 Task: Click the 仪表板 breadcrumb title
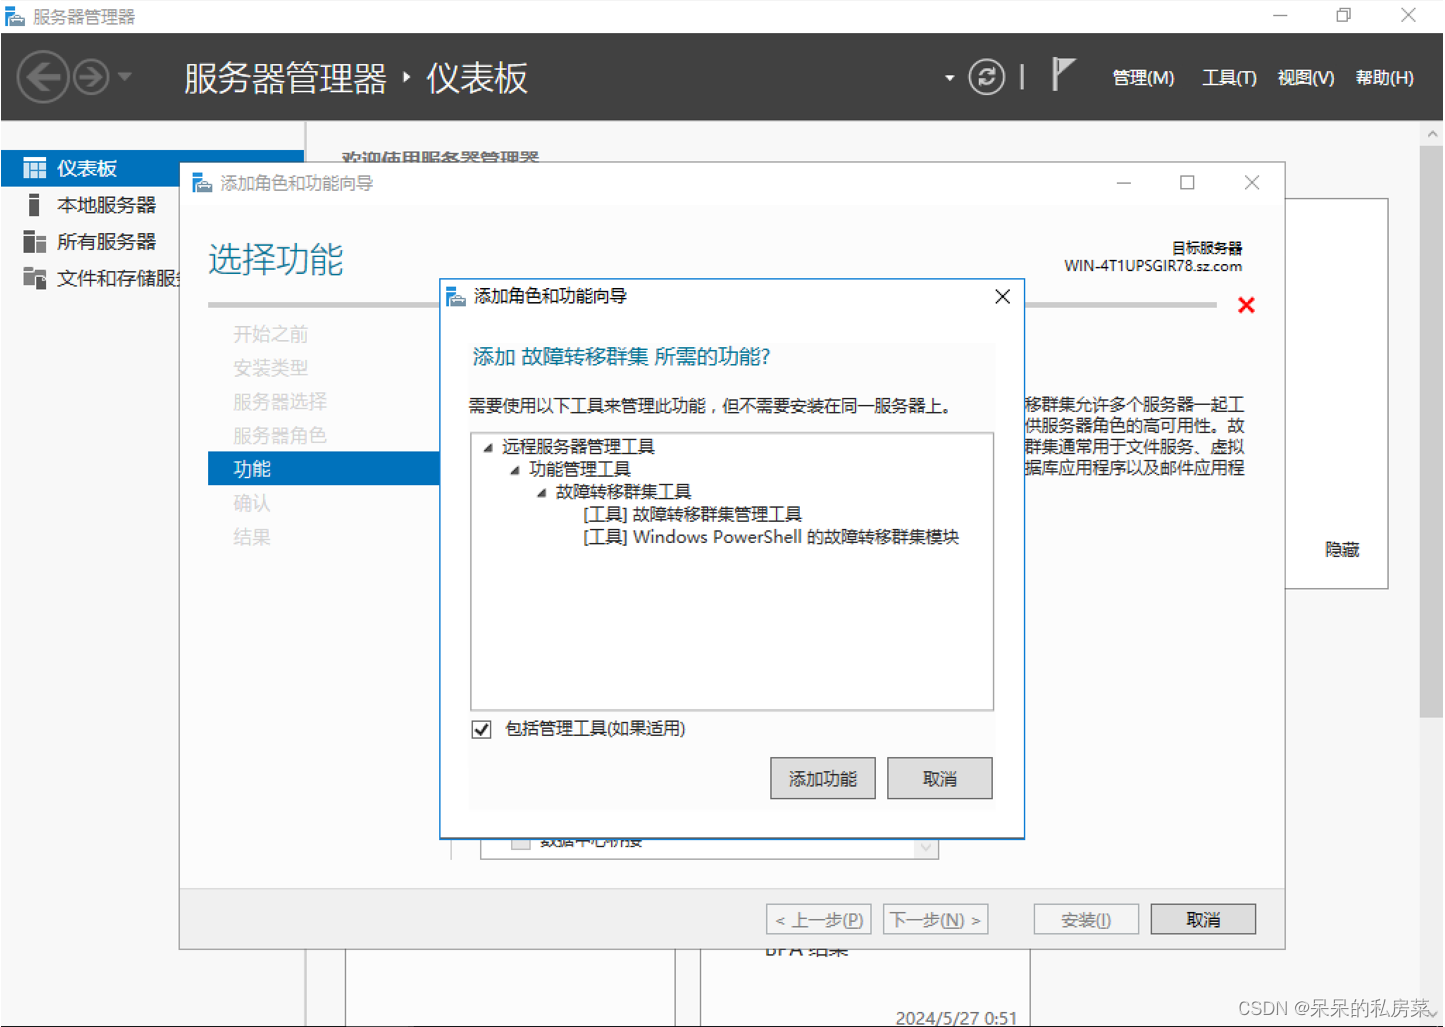[477, 78]
